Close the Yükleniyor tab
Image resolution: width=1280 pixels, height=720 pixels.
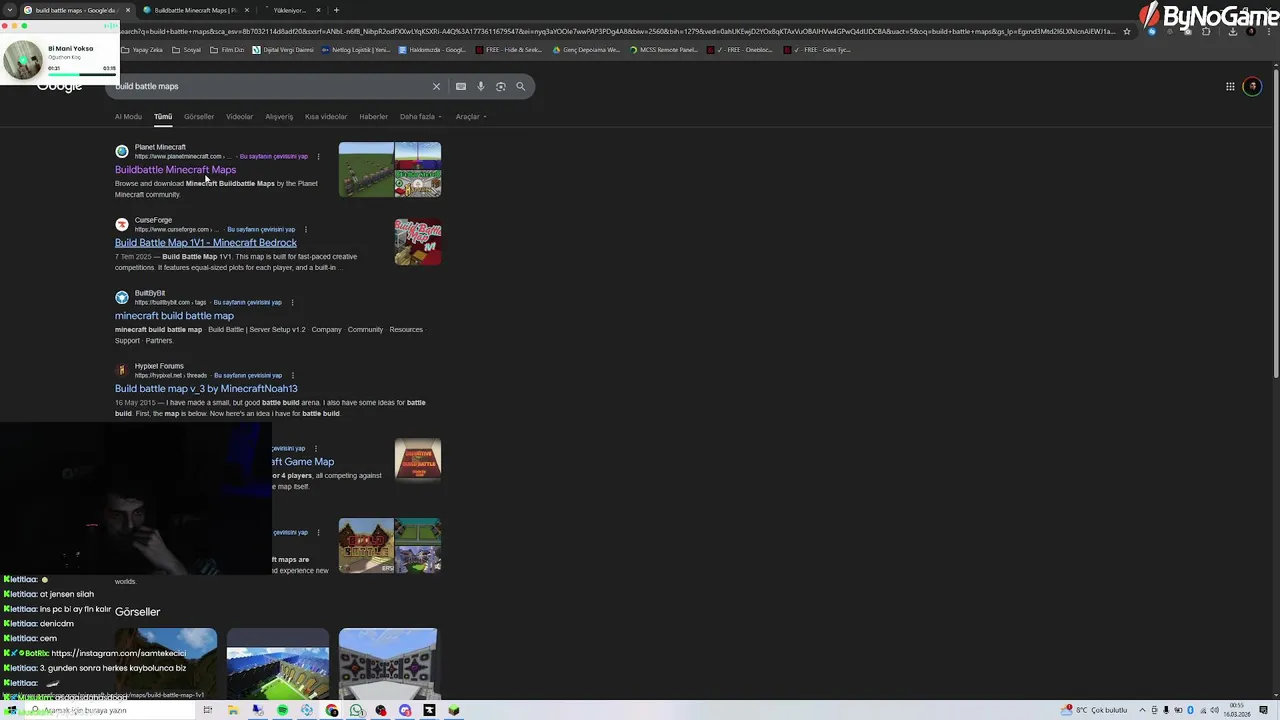tap(318, 10)
